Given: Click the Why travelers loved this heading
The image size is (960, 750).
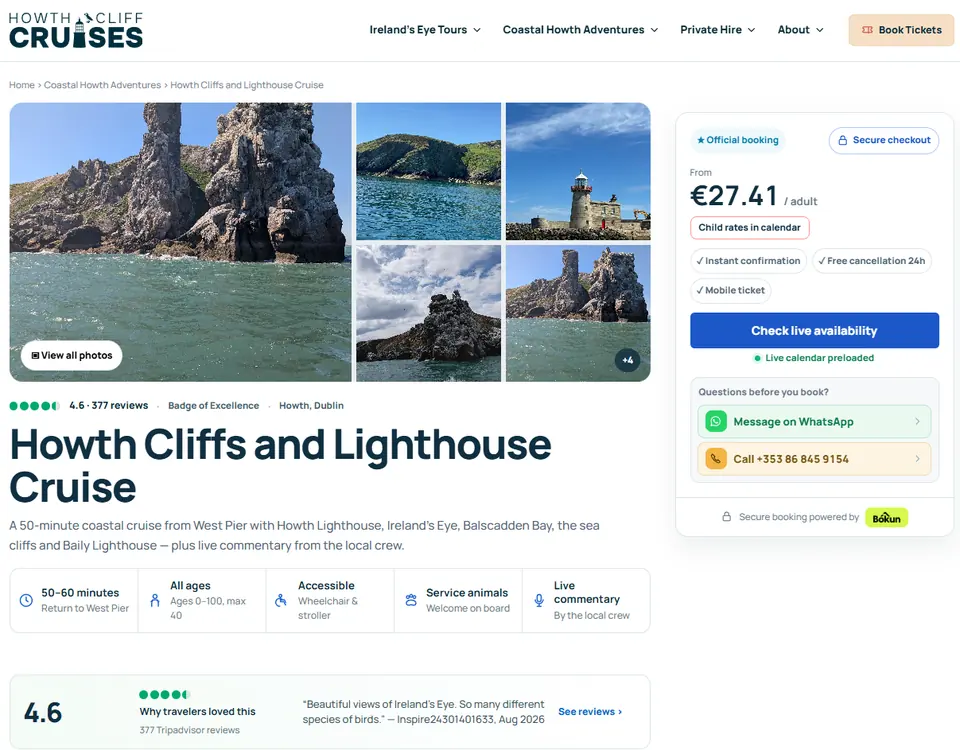Looking at the screenshot, I should [197, 711].
